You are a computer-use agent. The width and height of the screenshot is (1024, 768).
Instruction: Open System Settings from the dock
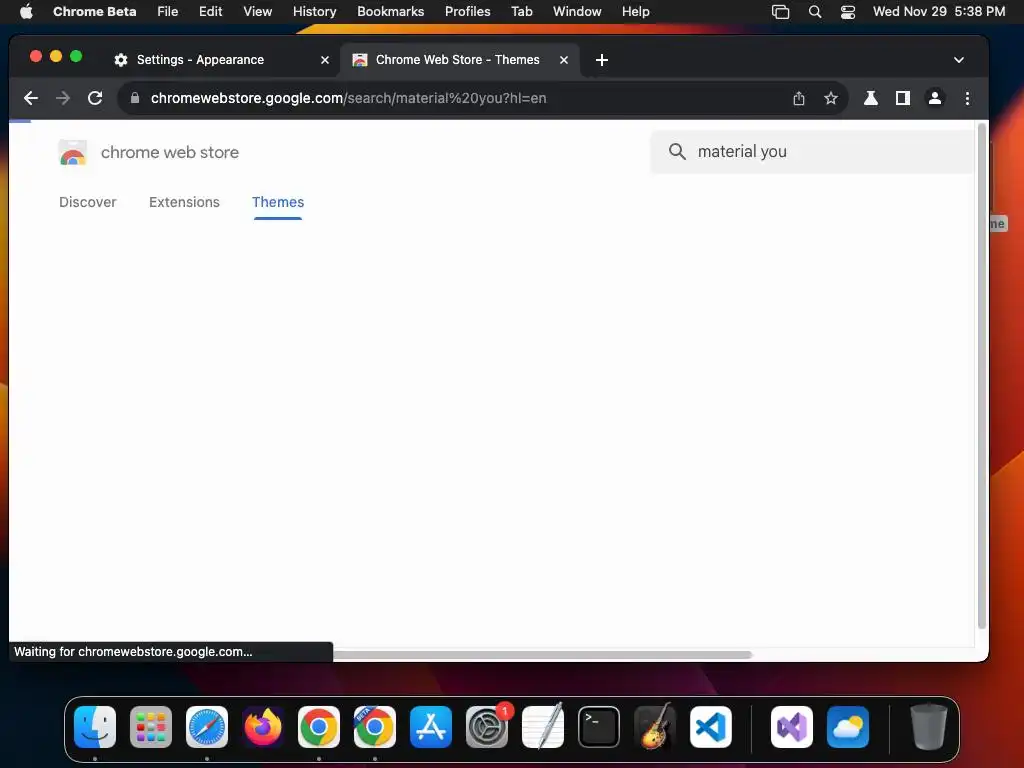point(487,727)
